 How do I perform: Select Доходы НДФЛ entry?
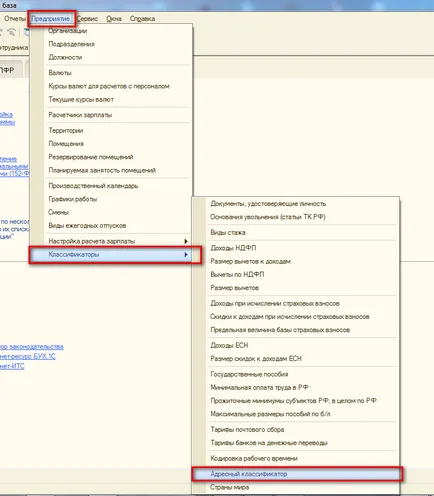point(233,248)
